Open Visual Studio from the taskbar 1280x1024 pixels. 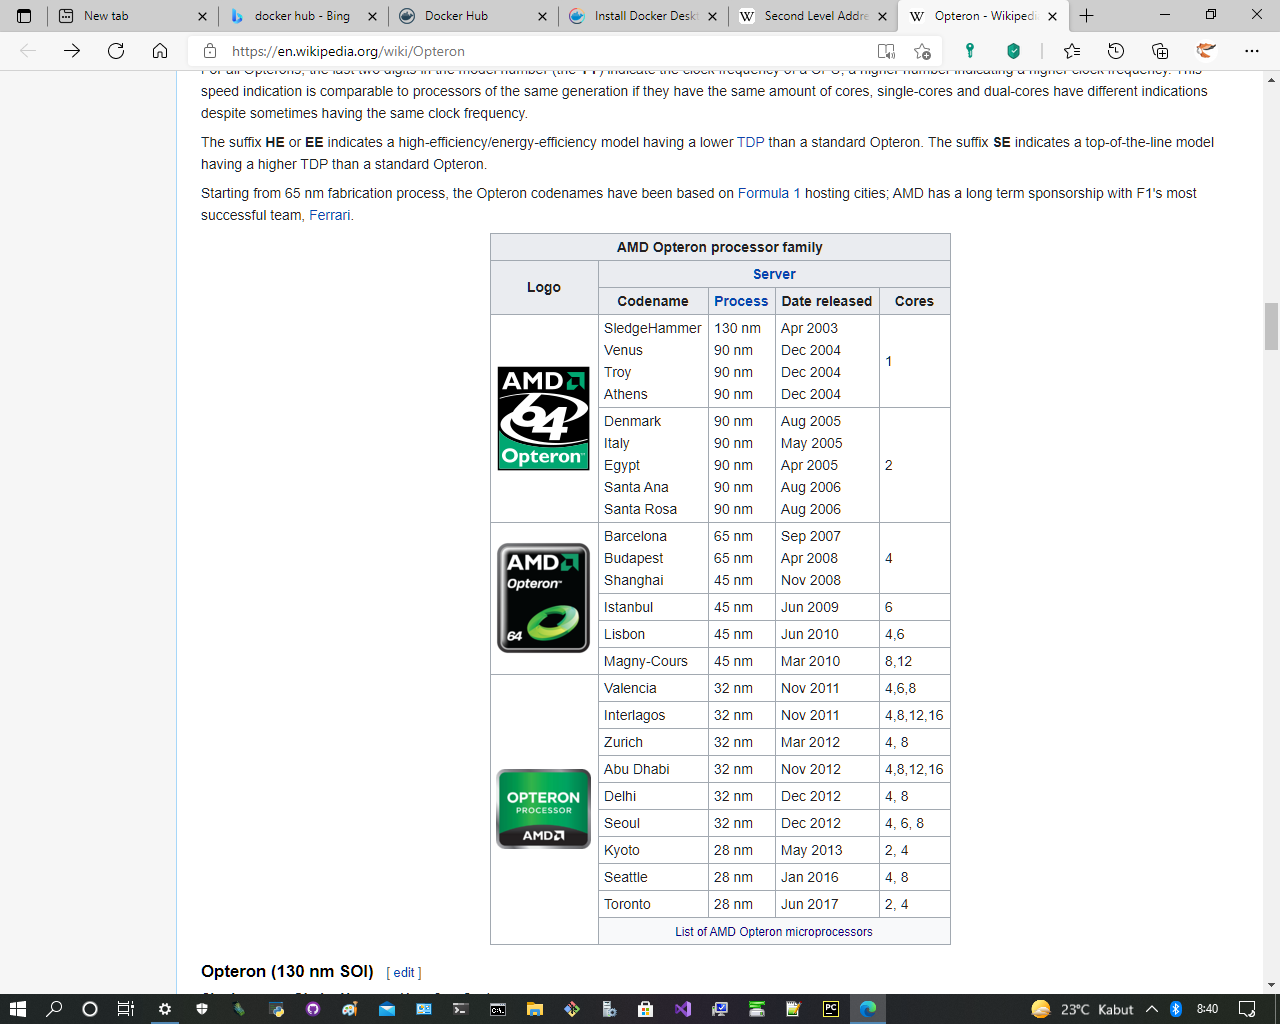pyautogui.click(x=683, y=1009)
